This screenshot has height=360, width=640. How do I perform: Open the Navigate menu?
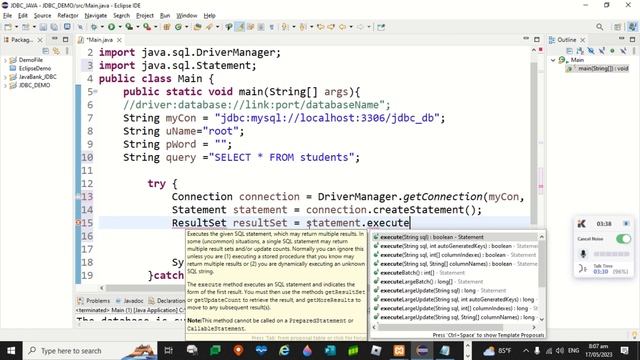click(x=96, y=16)
